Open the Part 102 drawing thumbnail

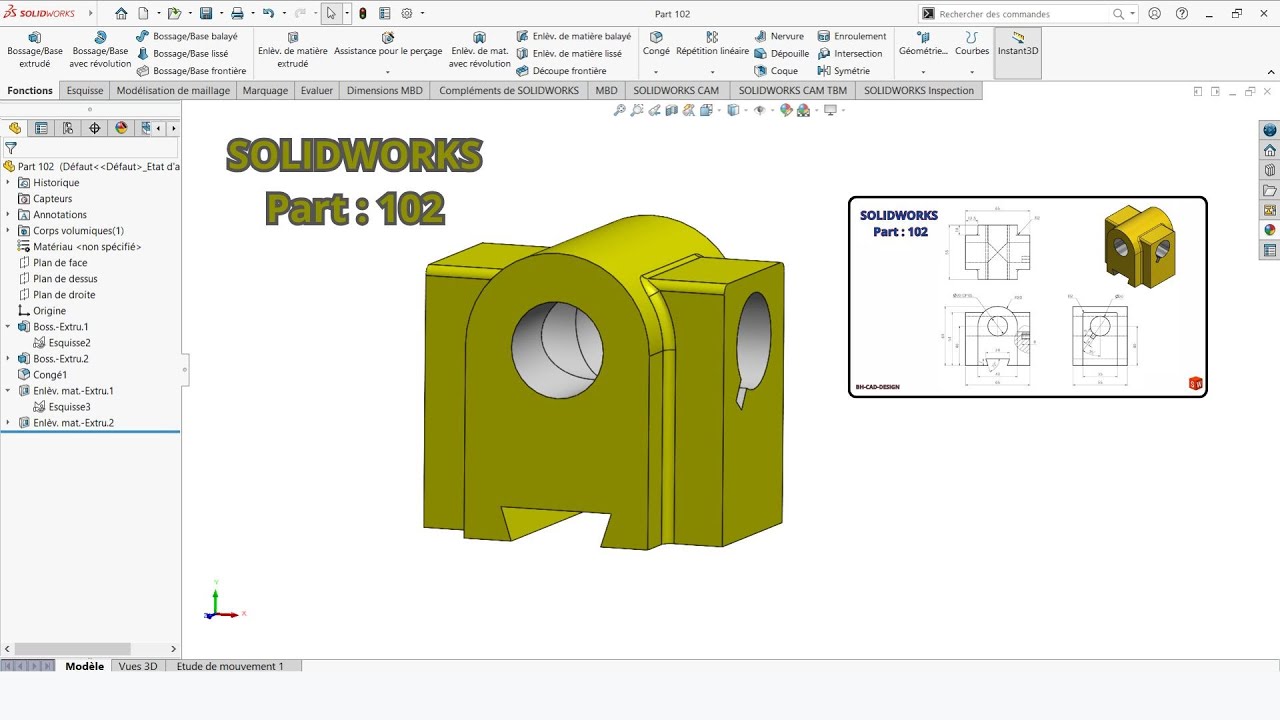point(1028,297)
